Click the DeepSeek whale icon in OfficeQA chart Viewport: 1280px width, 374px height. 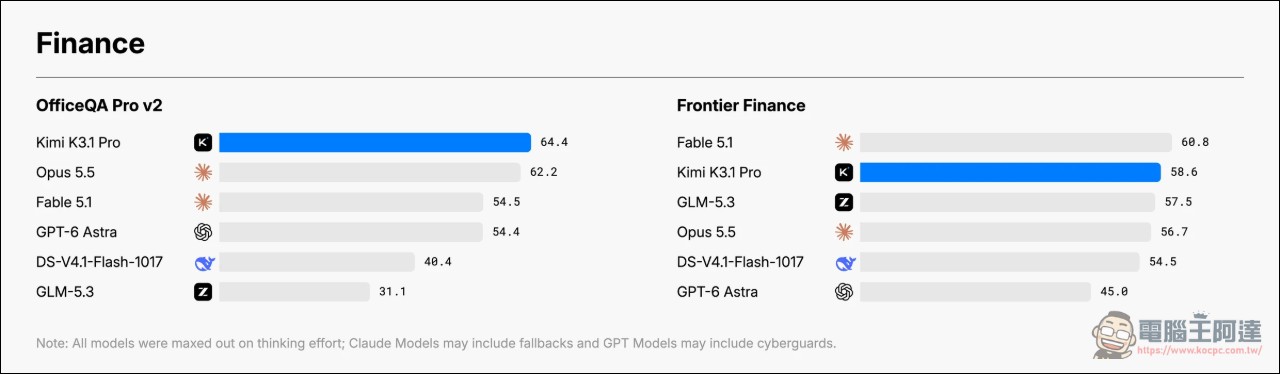click(x=203, y=263)
